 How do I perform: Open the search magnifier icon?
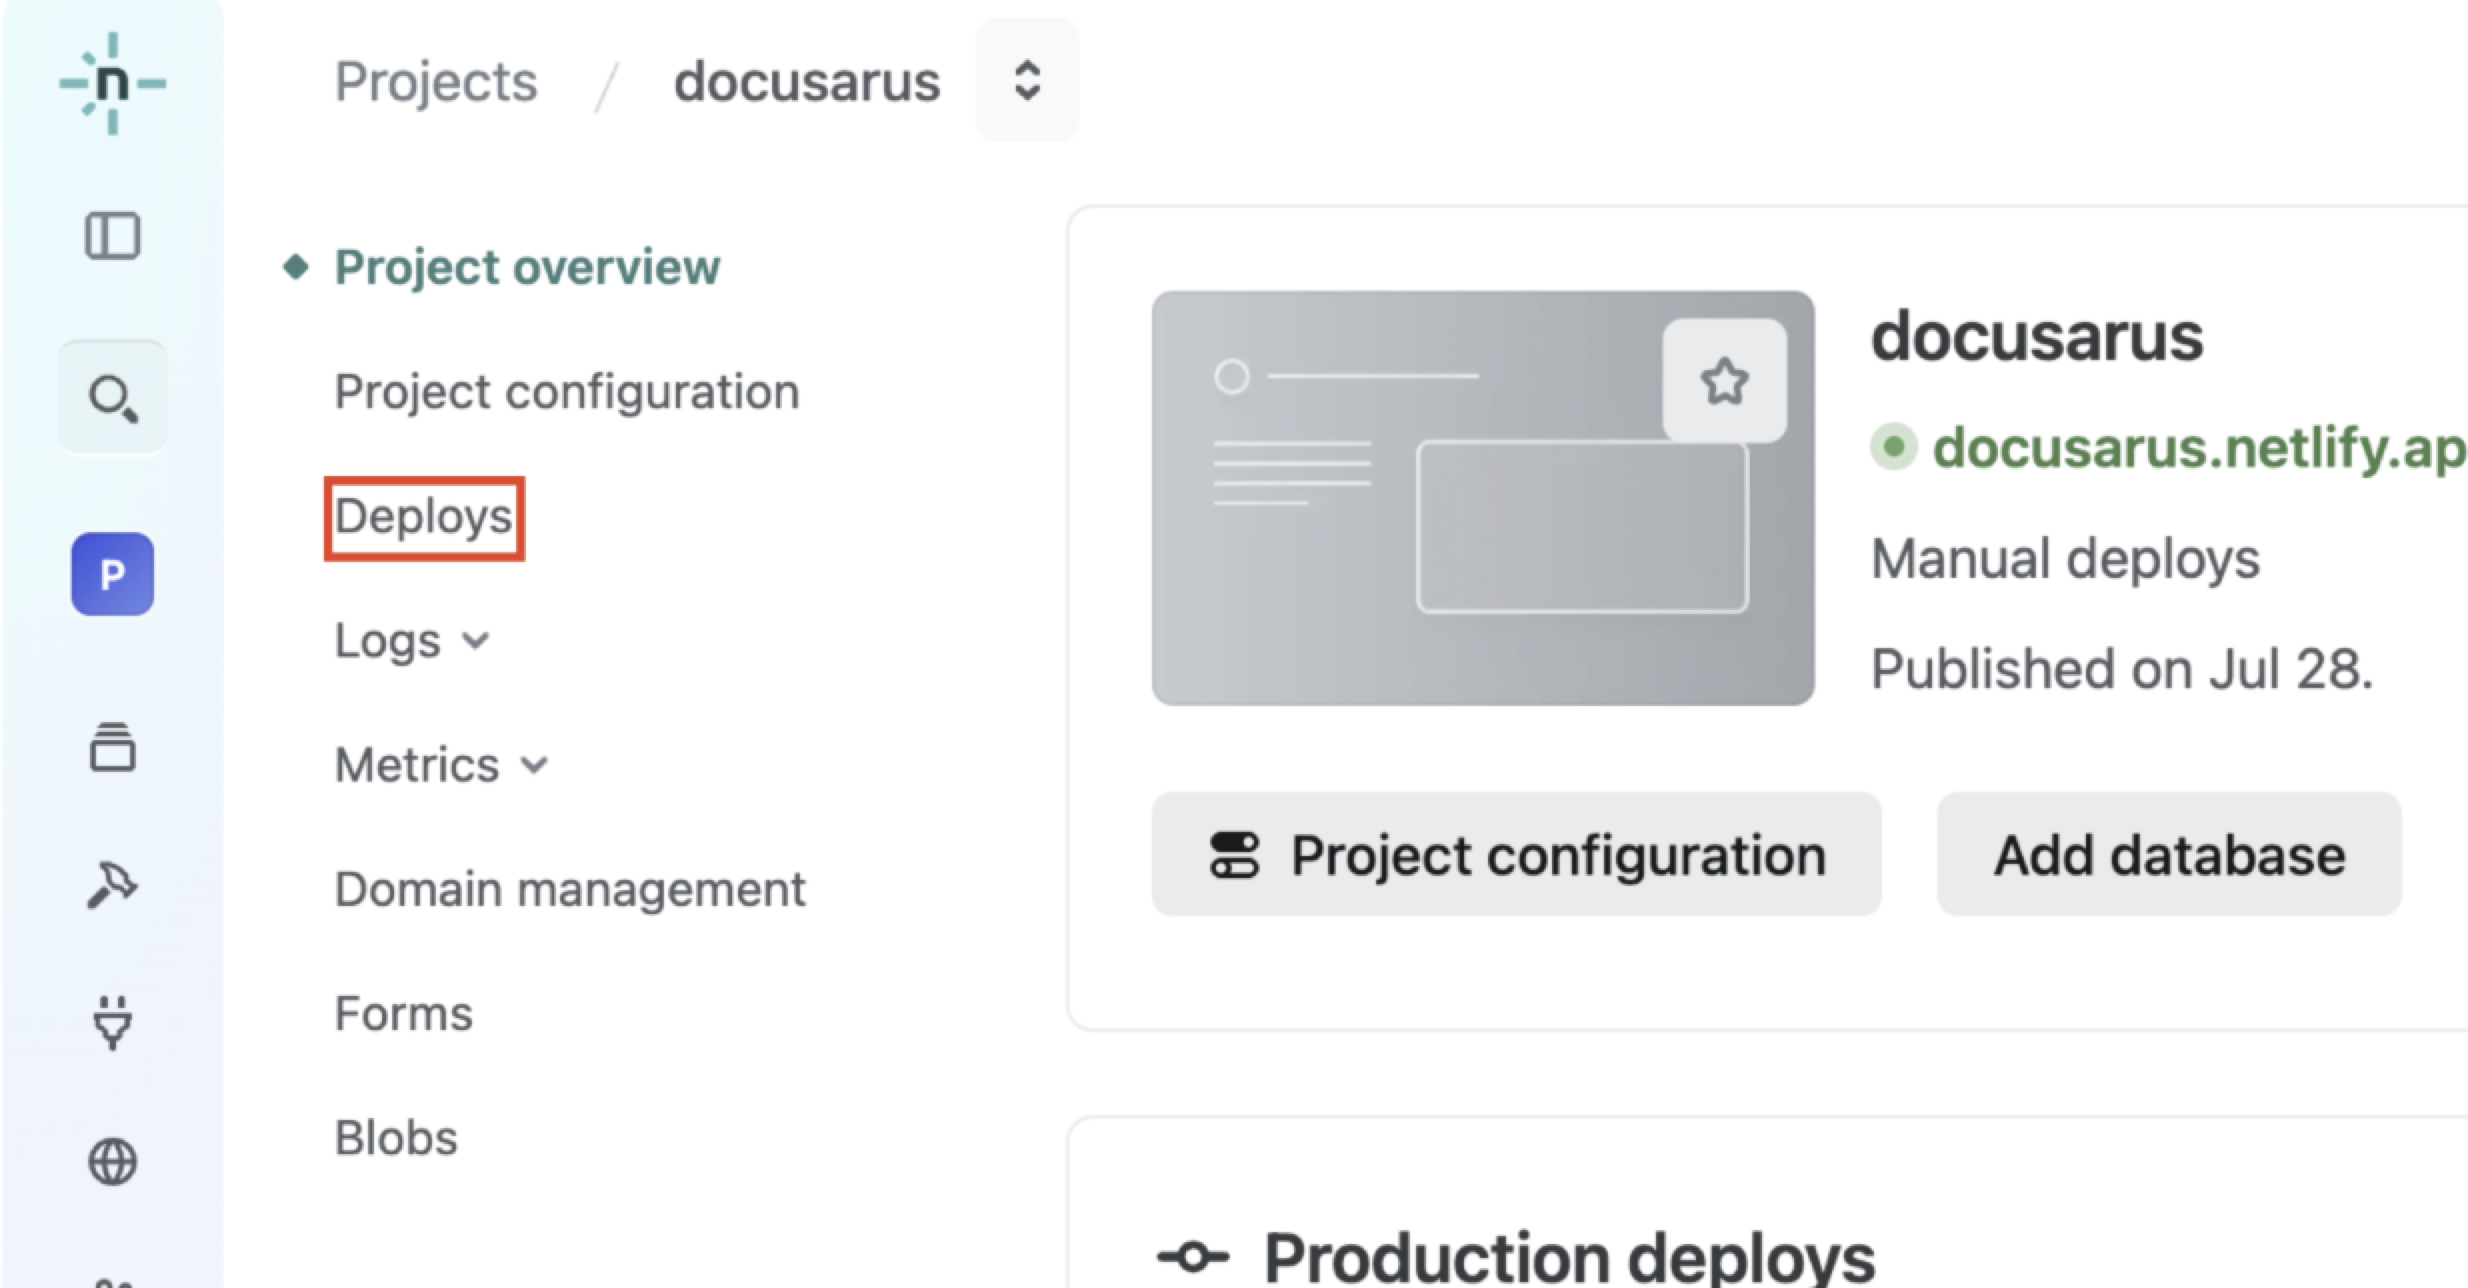point(112,398)
